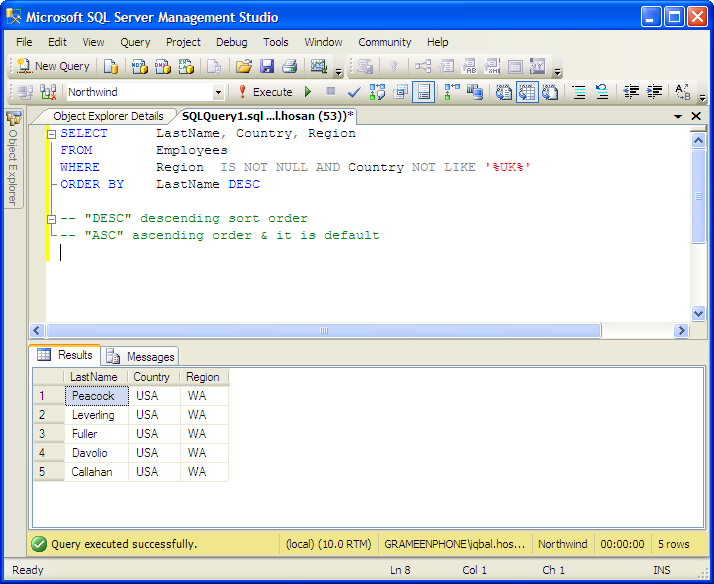
Task: Switch output to Results to Text
Action: tap(504, 92)
